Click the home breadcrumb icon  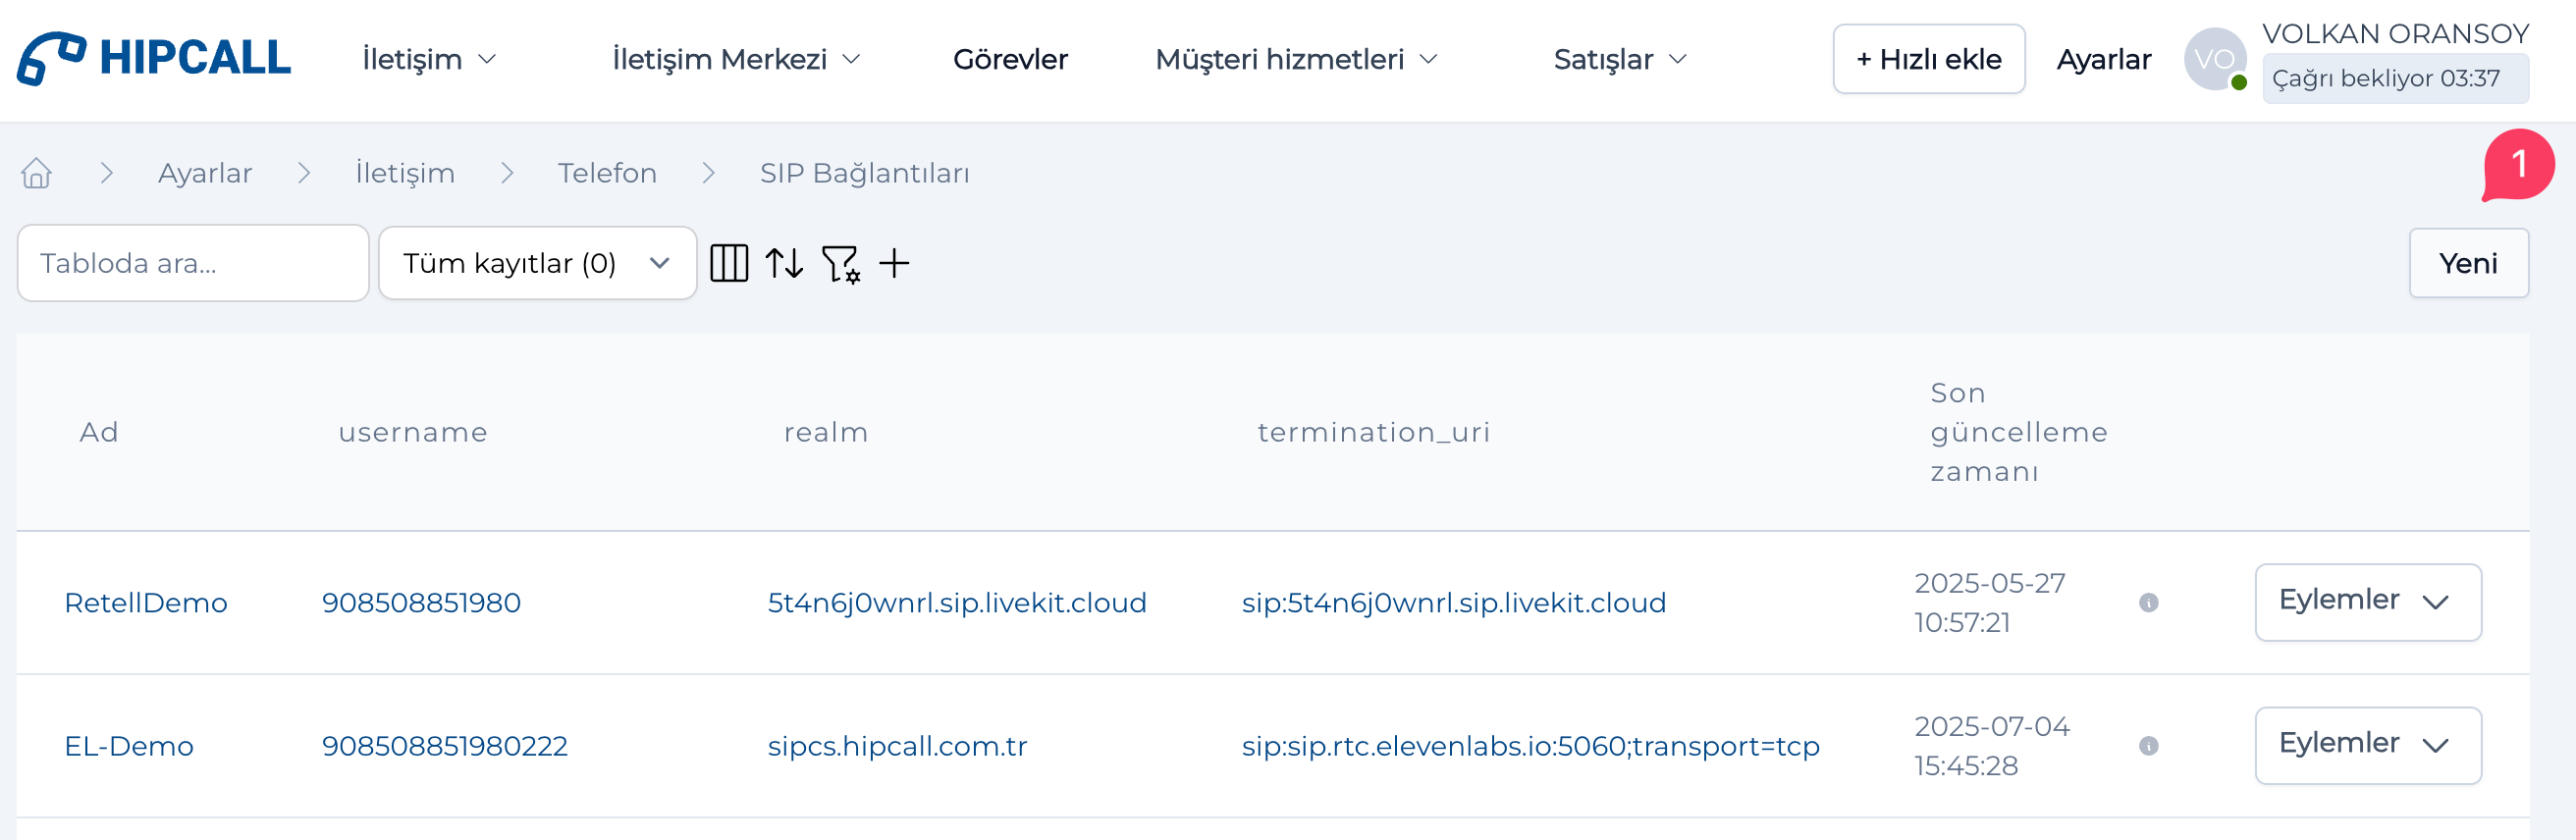point(37,173)
